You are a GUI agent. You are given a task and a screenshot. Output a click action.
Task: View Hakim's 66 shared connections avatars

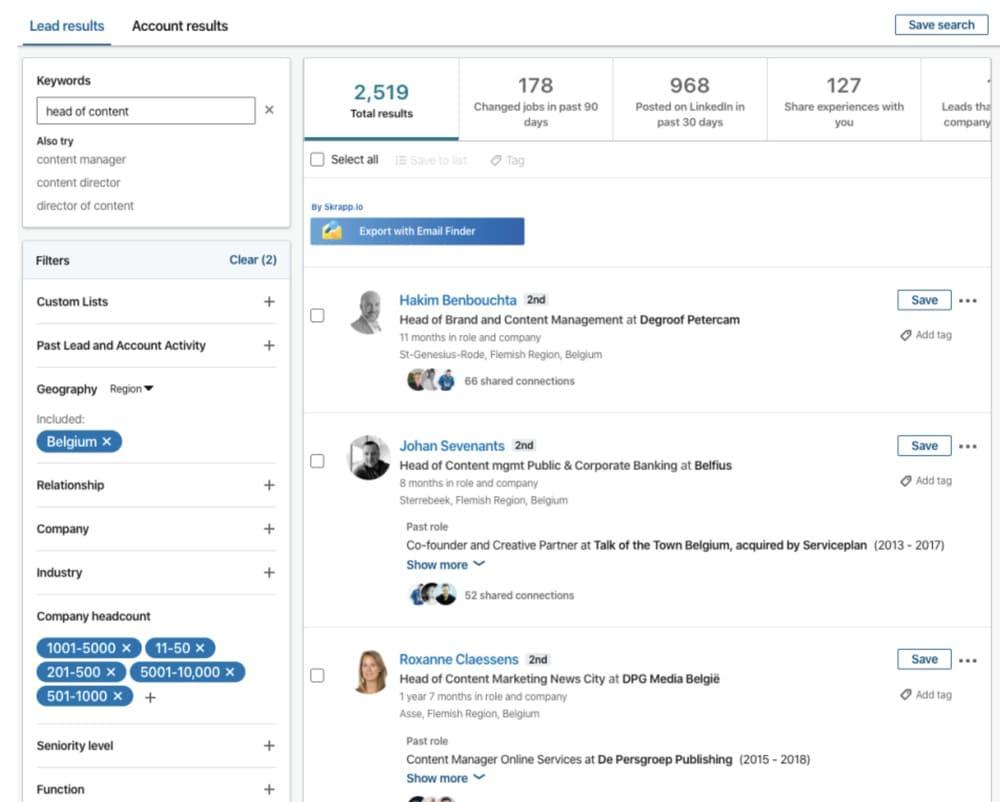[x=431, y=380]
